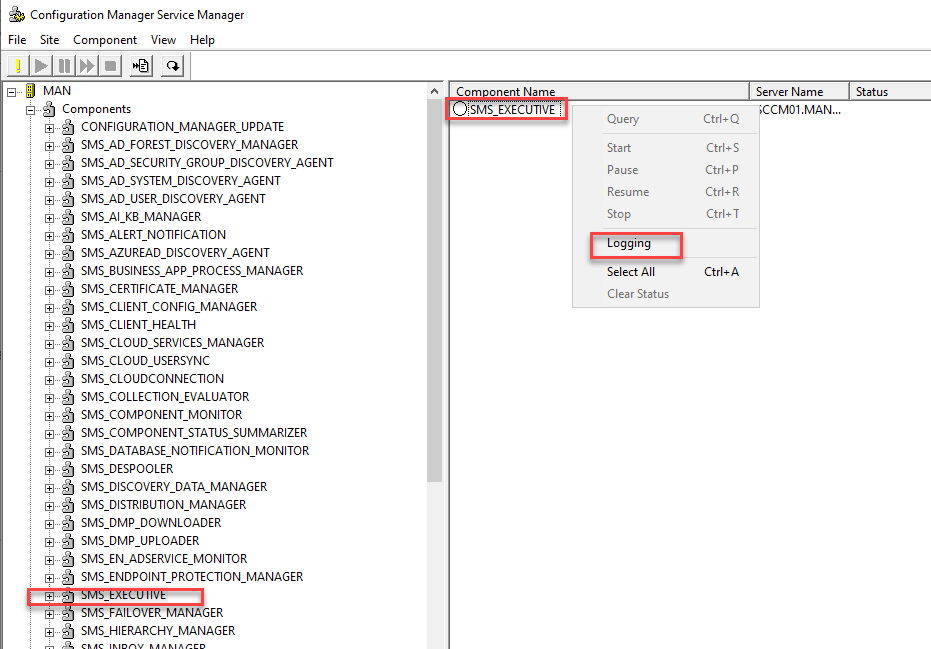Run a Query using the exclamation toolbar icon

(x=17, y=65)
